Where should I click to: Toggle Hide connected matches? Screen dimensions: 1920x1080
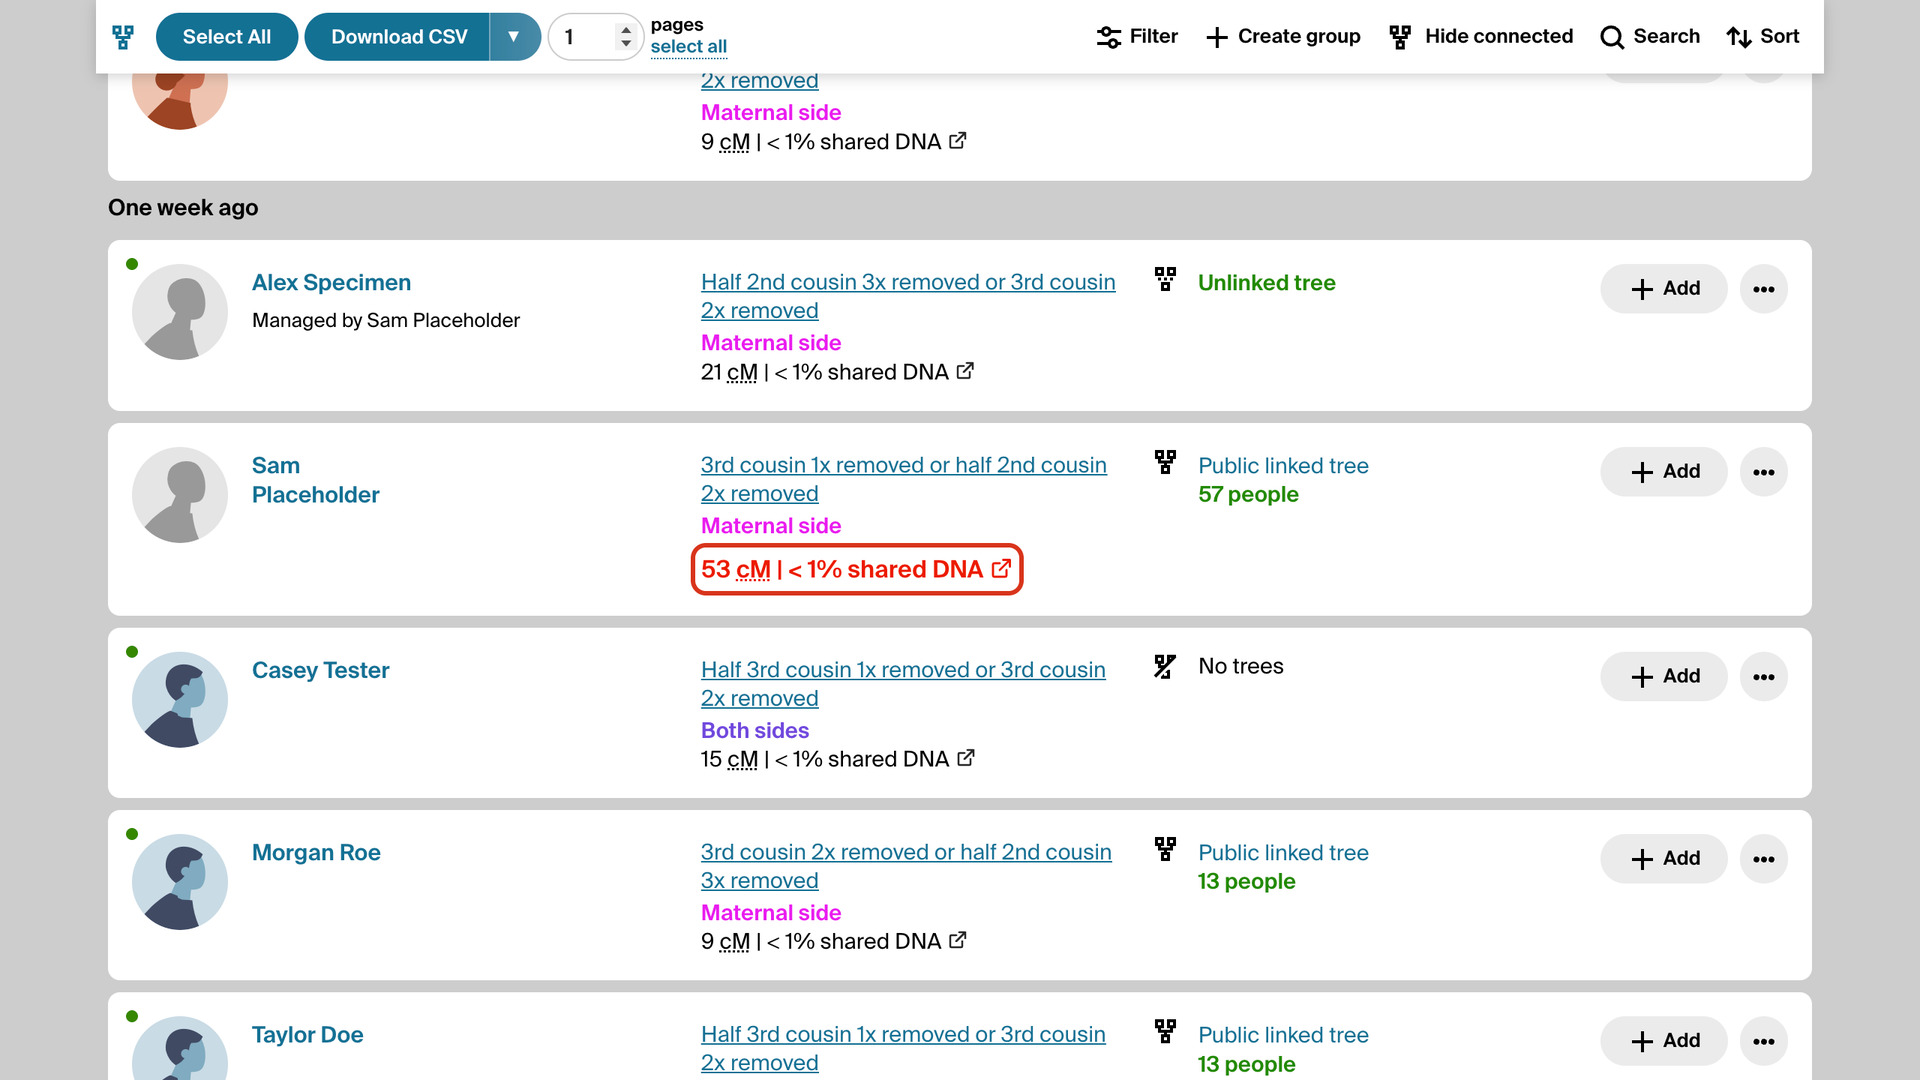pyautogui.click(x=1481, y=37)
